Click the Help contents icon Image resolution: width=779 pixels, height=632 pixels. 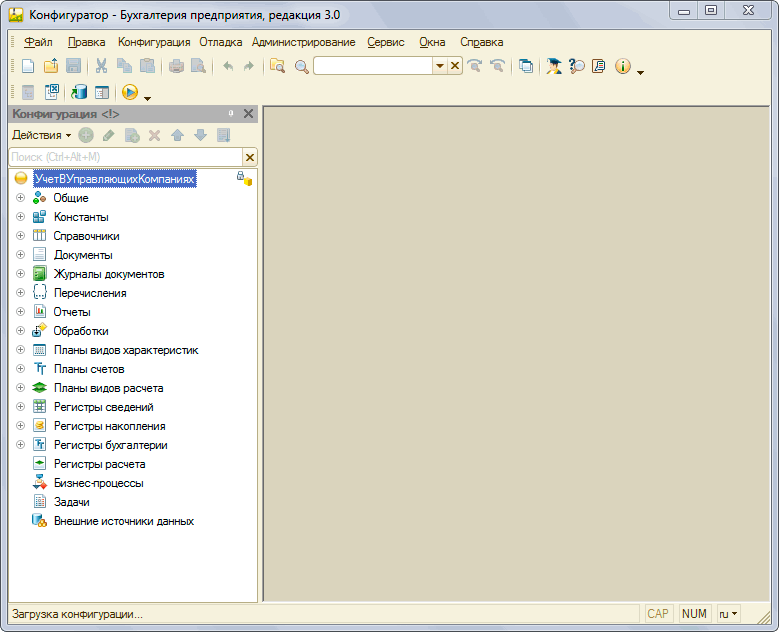599,66
